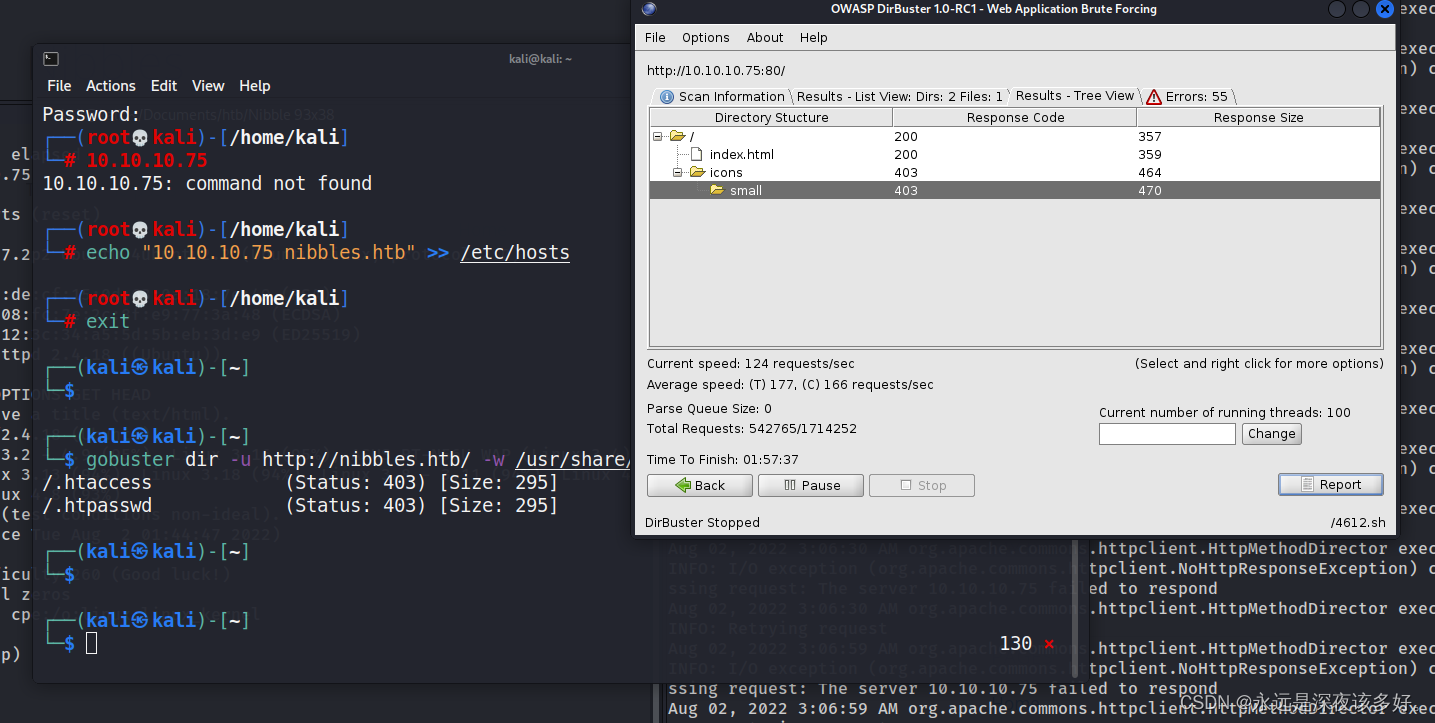The width and height of the screenshot is (1435, 723).
Task: Click thread count input field
Action: pyautogui.click(x=1167, y=434)
